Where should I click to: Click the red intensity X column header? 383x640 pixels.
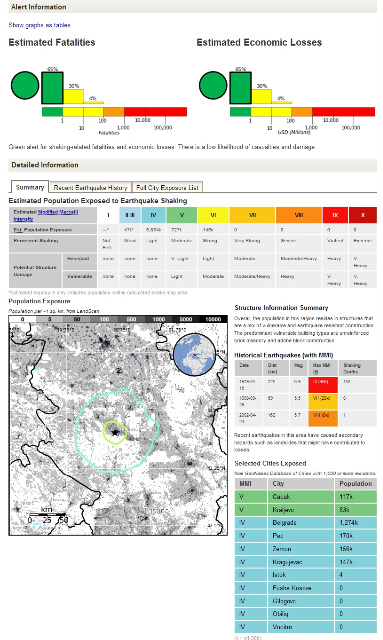pos(363,215)
